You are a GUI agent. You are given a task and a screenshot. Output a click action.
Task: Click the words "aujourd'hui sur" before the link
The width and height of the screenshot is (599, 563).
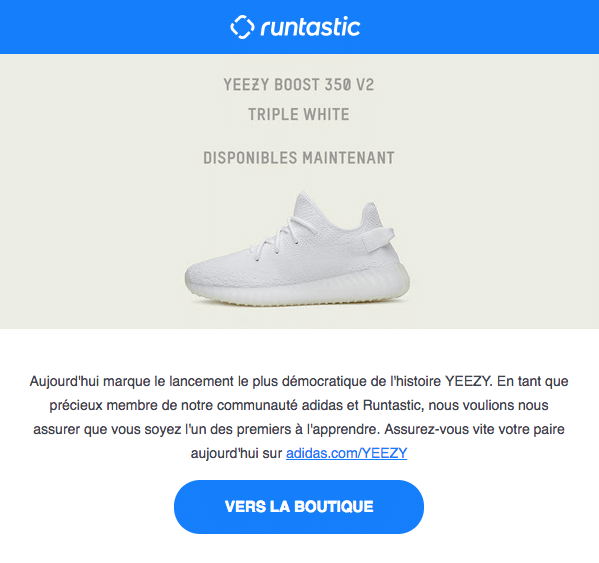point(236,453)
